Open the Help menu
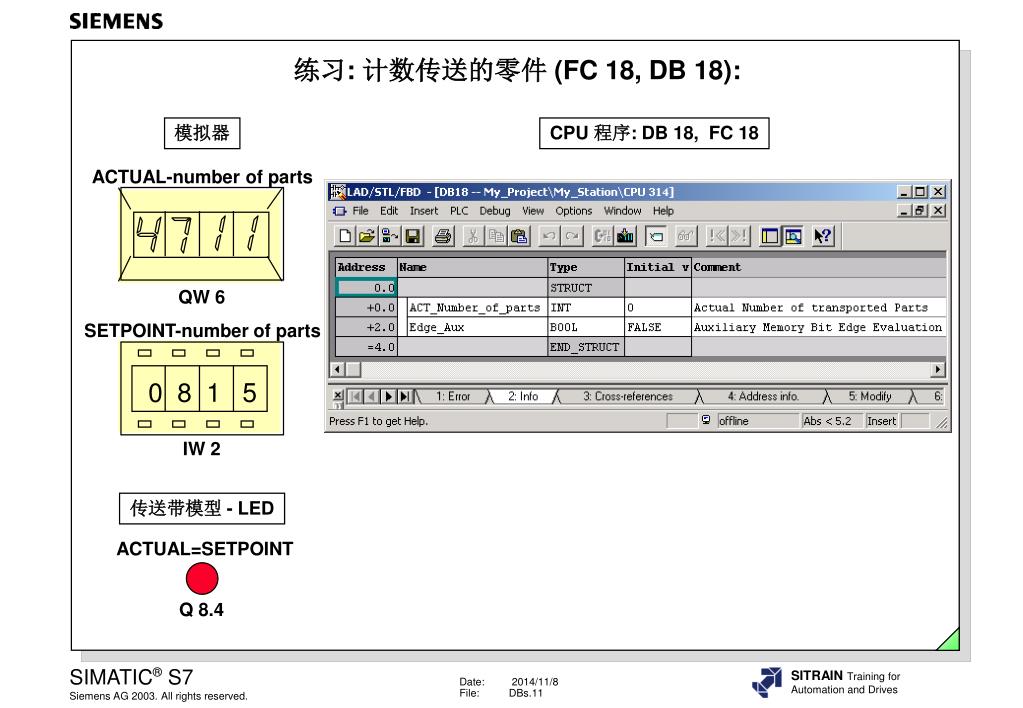Screen dimensions: 1023x708 coord(663,211)
